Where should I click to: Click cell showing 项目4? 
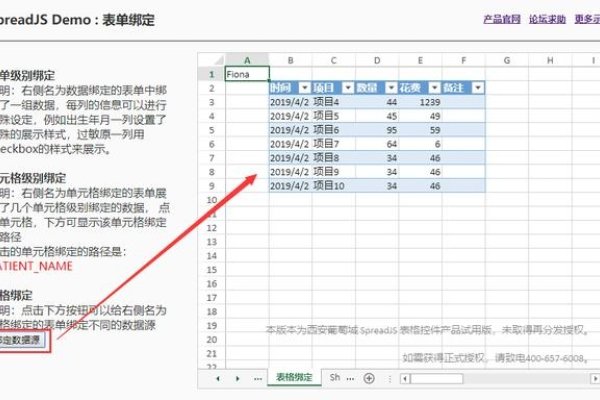pos(334,102)
